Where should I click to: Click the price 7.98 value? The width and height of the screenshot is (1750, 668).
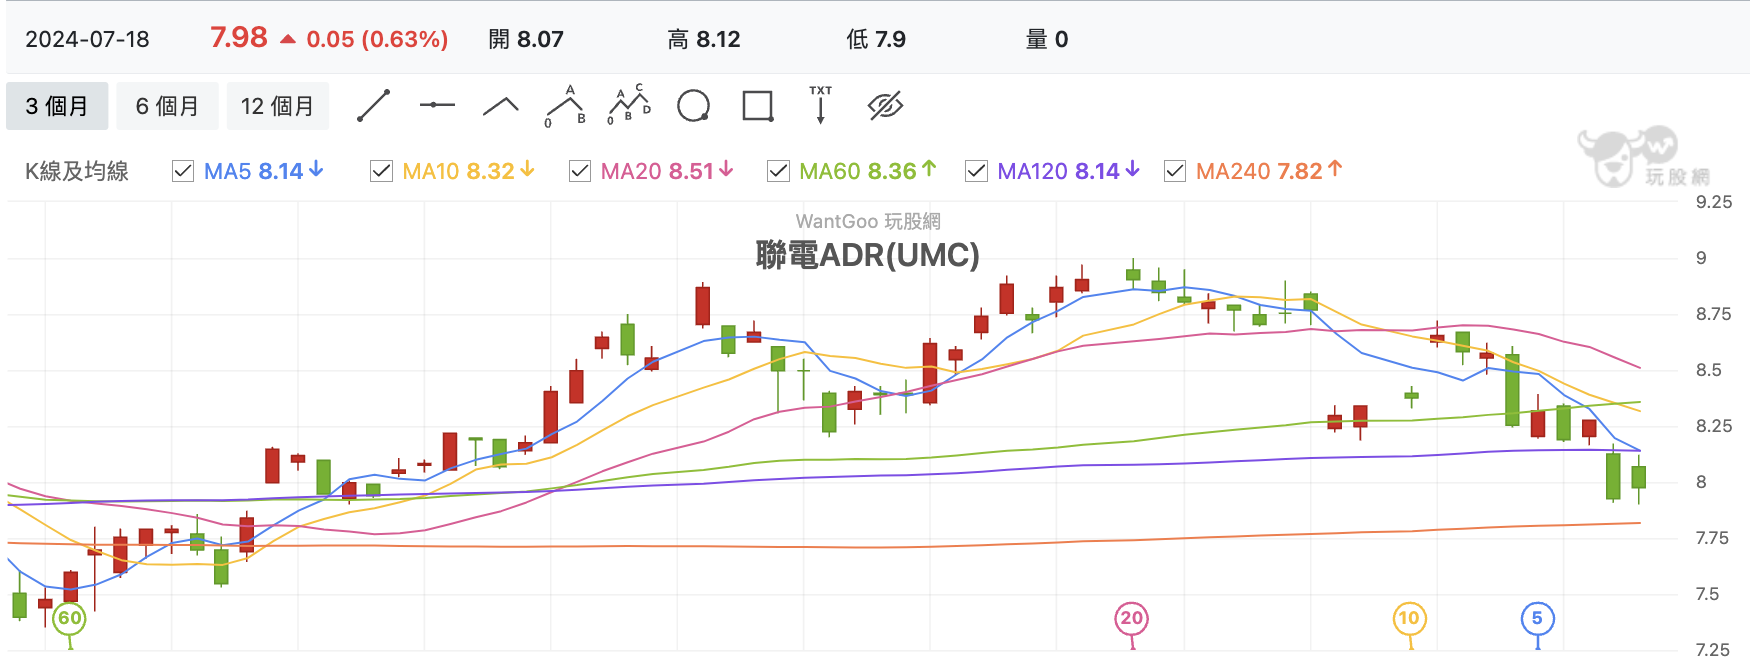click(x=239, y=38)
